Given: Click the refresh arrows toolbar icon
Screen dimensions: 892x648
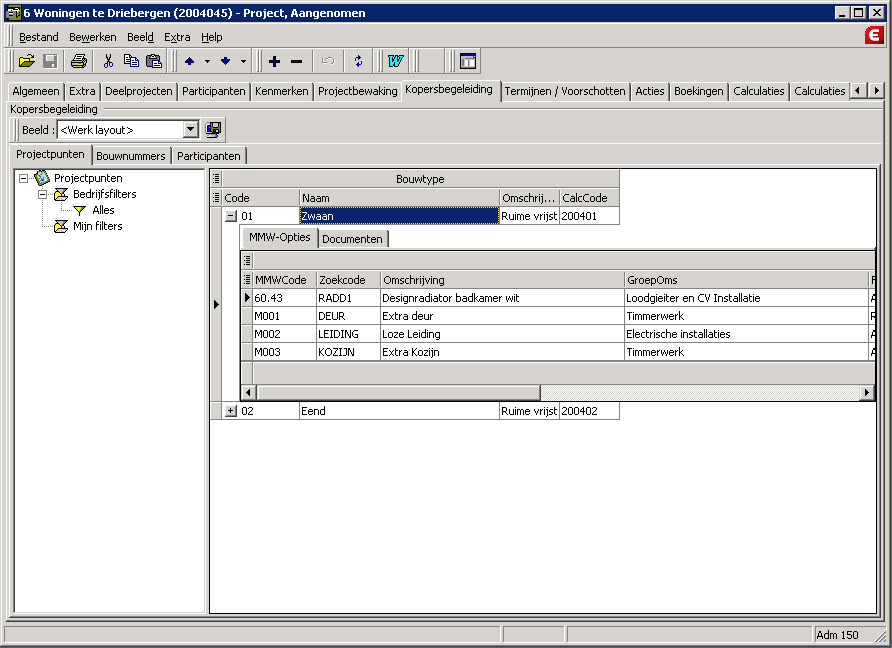Looking at the screenshot, I should 359,61.
